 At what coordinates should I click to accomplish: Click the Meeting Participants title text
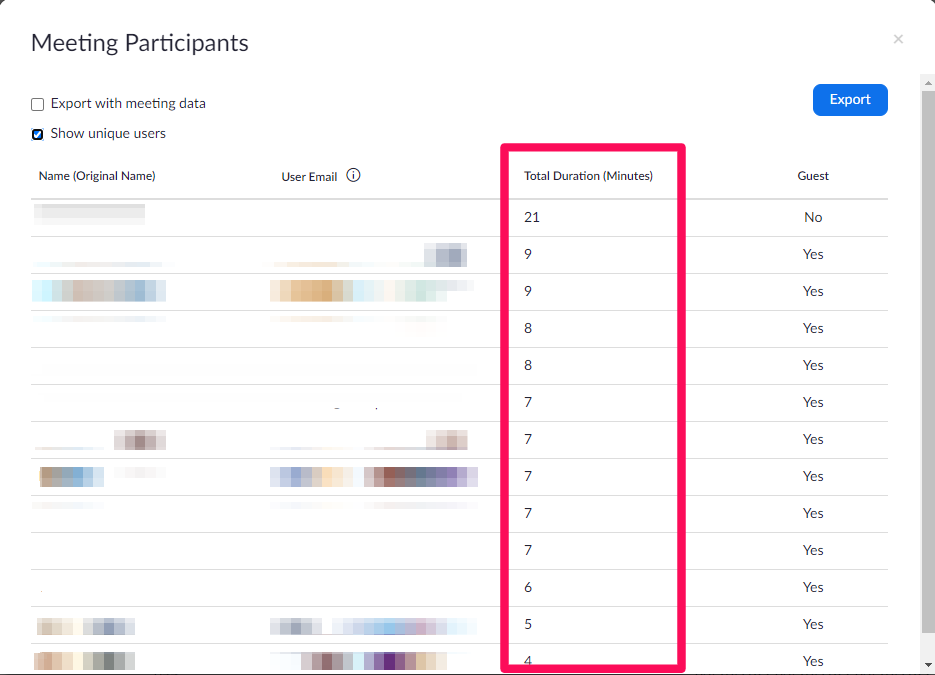pyautogui.click(x=140, y=43)
